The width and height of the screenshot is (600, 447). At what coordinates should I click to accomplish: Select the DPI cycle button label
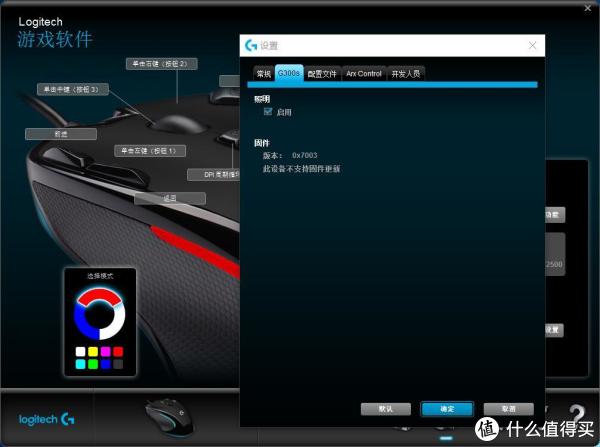pos(214,175)
